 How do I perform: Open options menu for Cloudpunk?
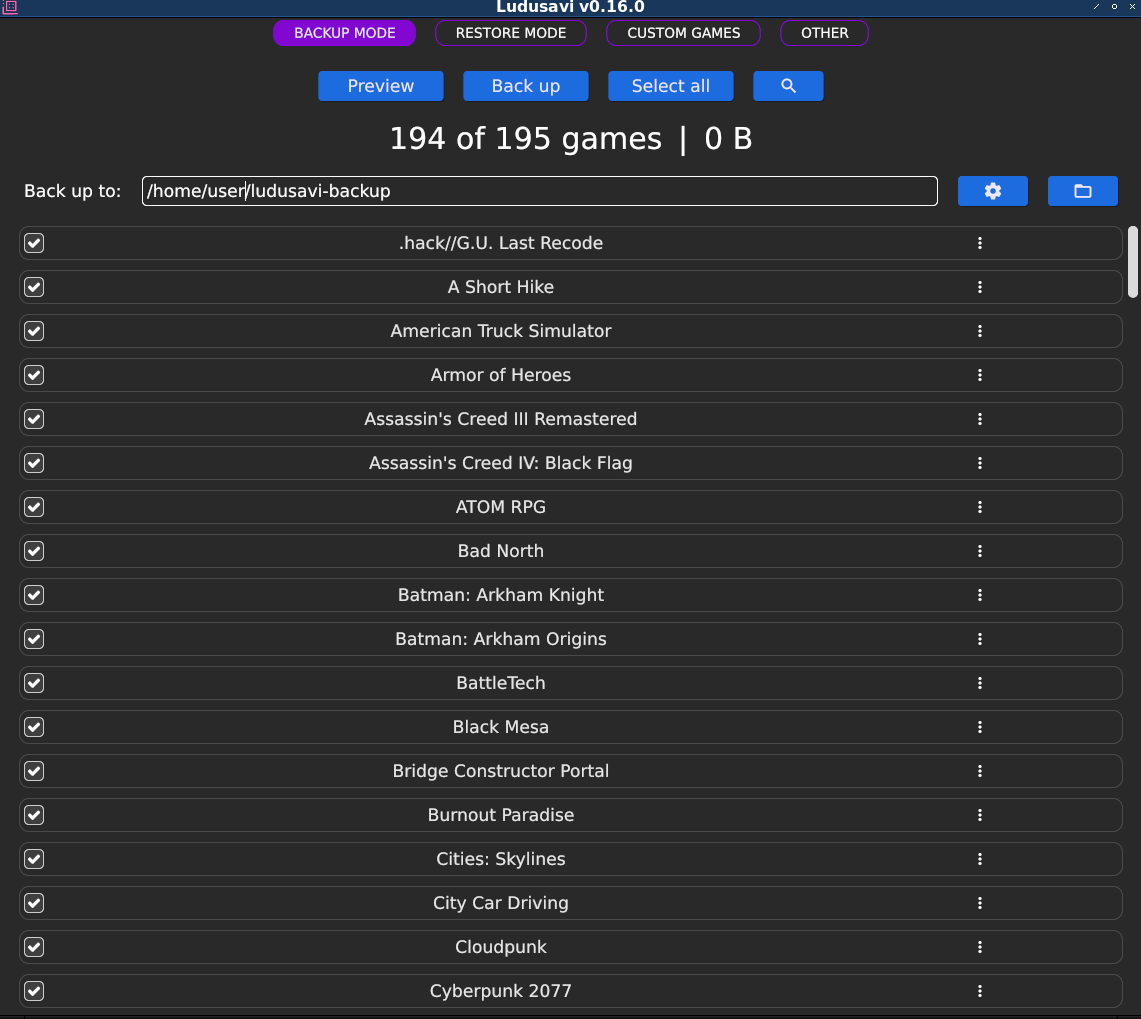(x=980, y=948)
